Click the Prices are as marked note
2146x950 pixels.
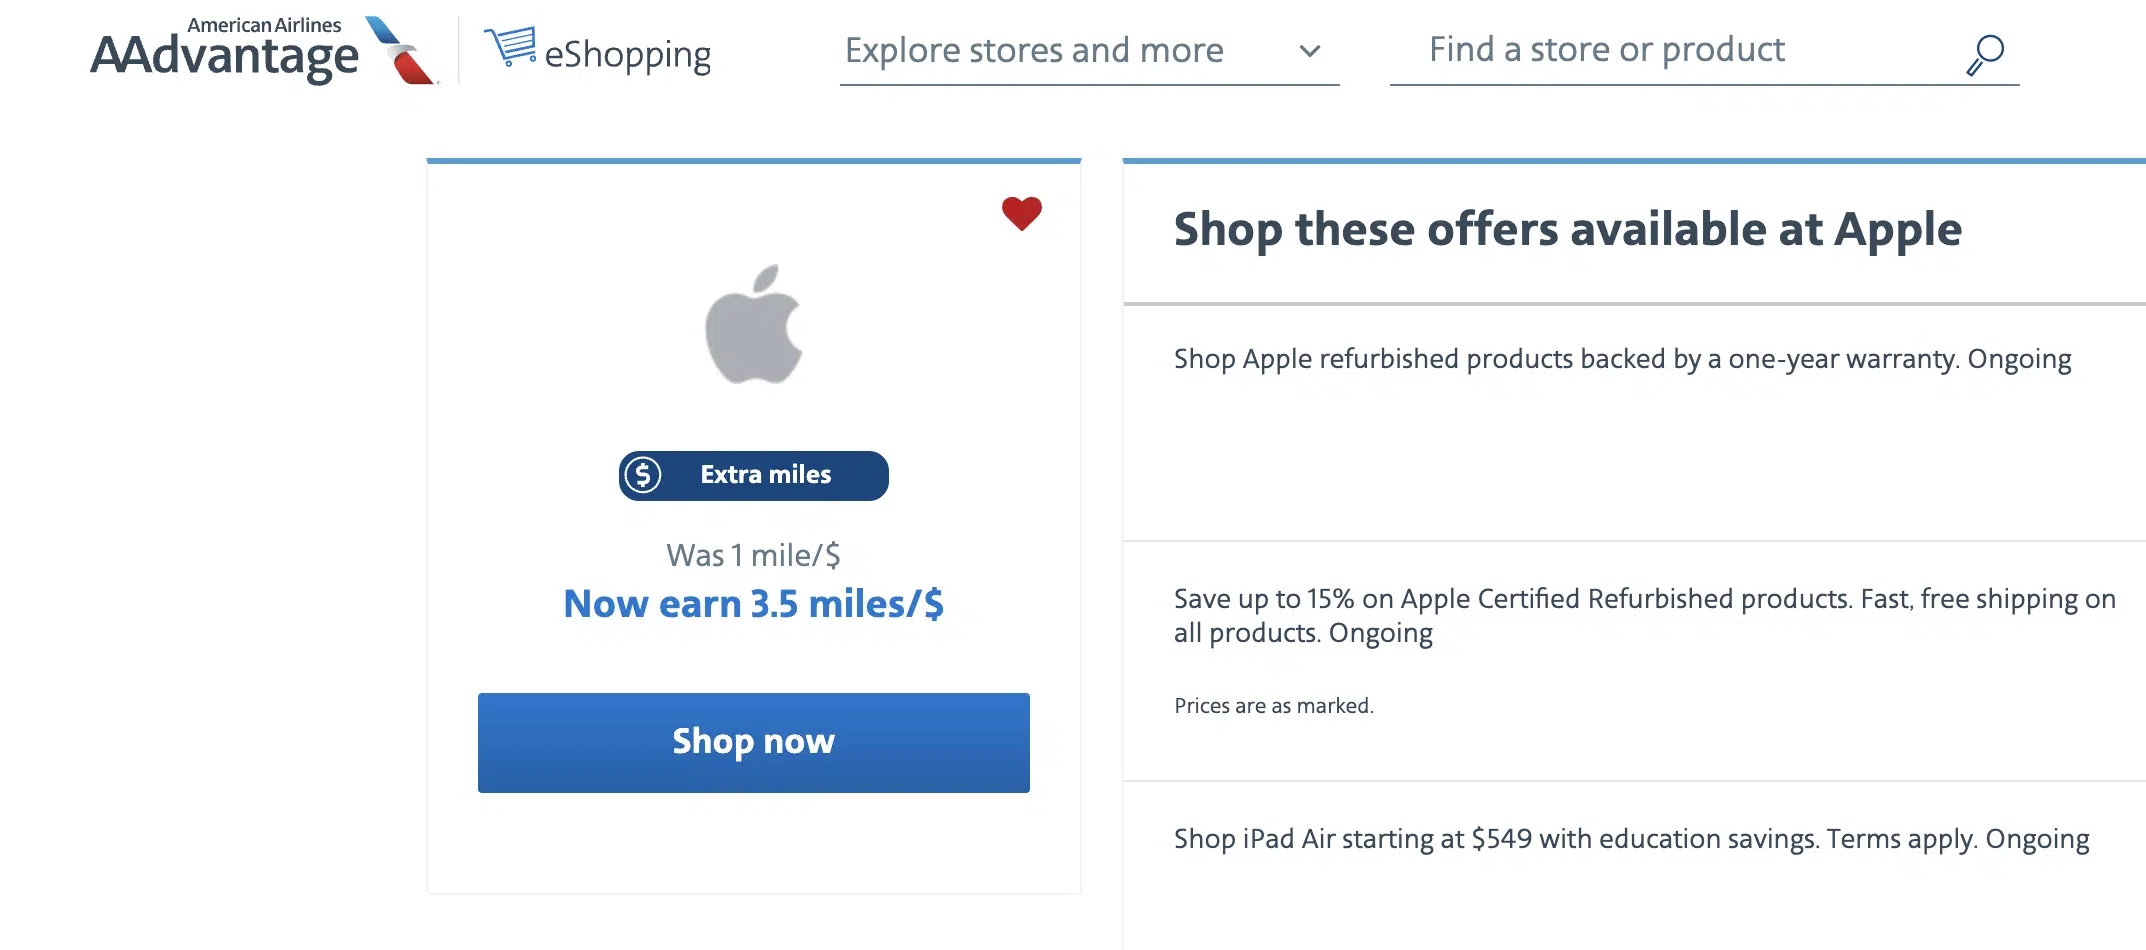1273,706
